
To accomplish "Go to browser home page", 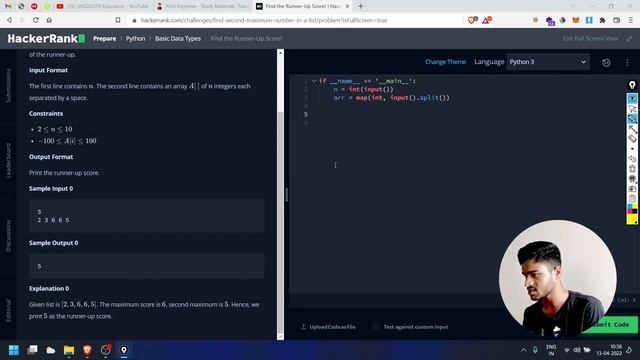I will point(49,20).
